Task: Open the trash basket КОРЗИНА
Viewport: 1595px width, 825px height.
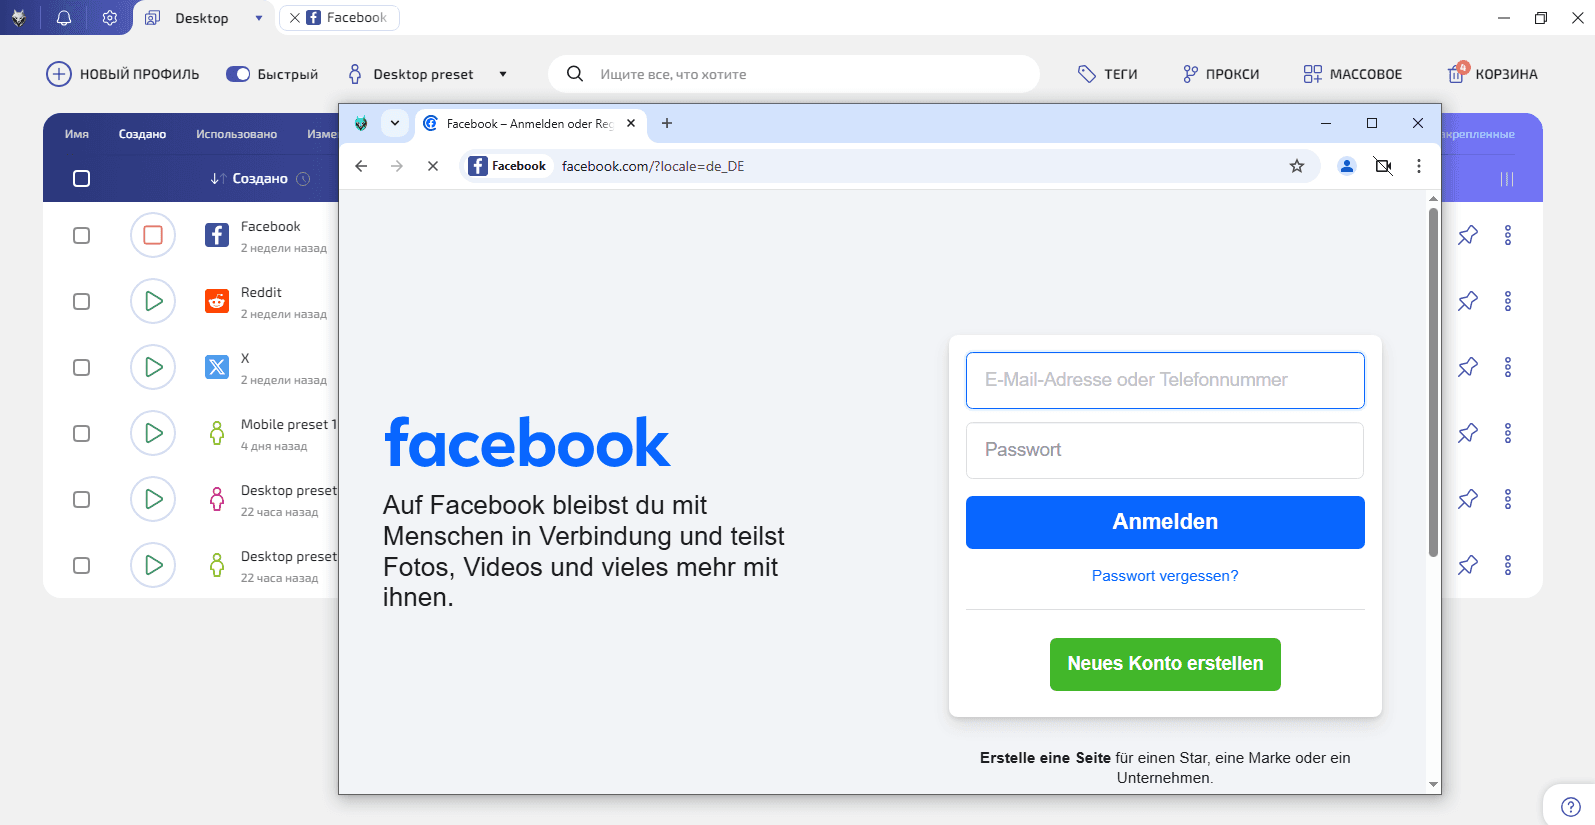Action: (1493, 73)
